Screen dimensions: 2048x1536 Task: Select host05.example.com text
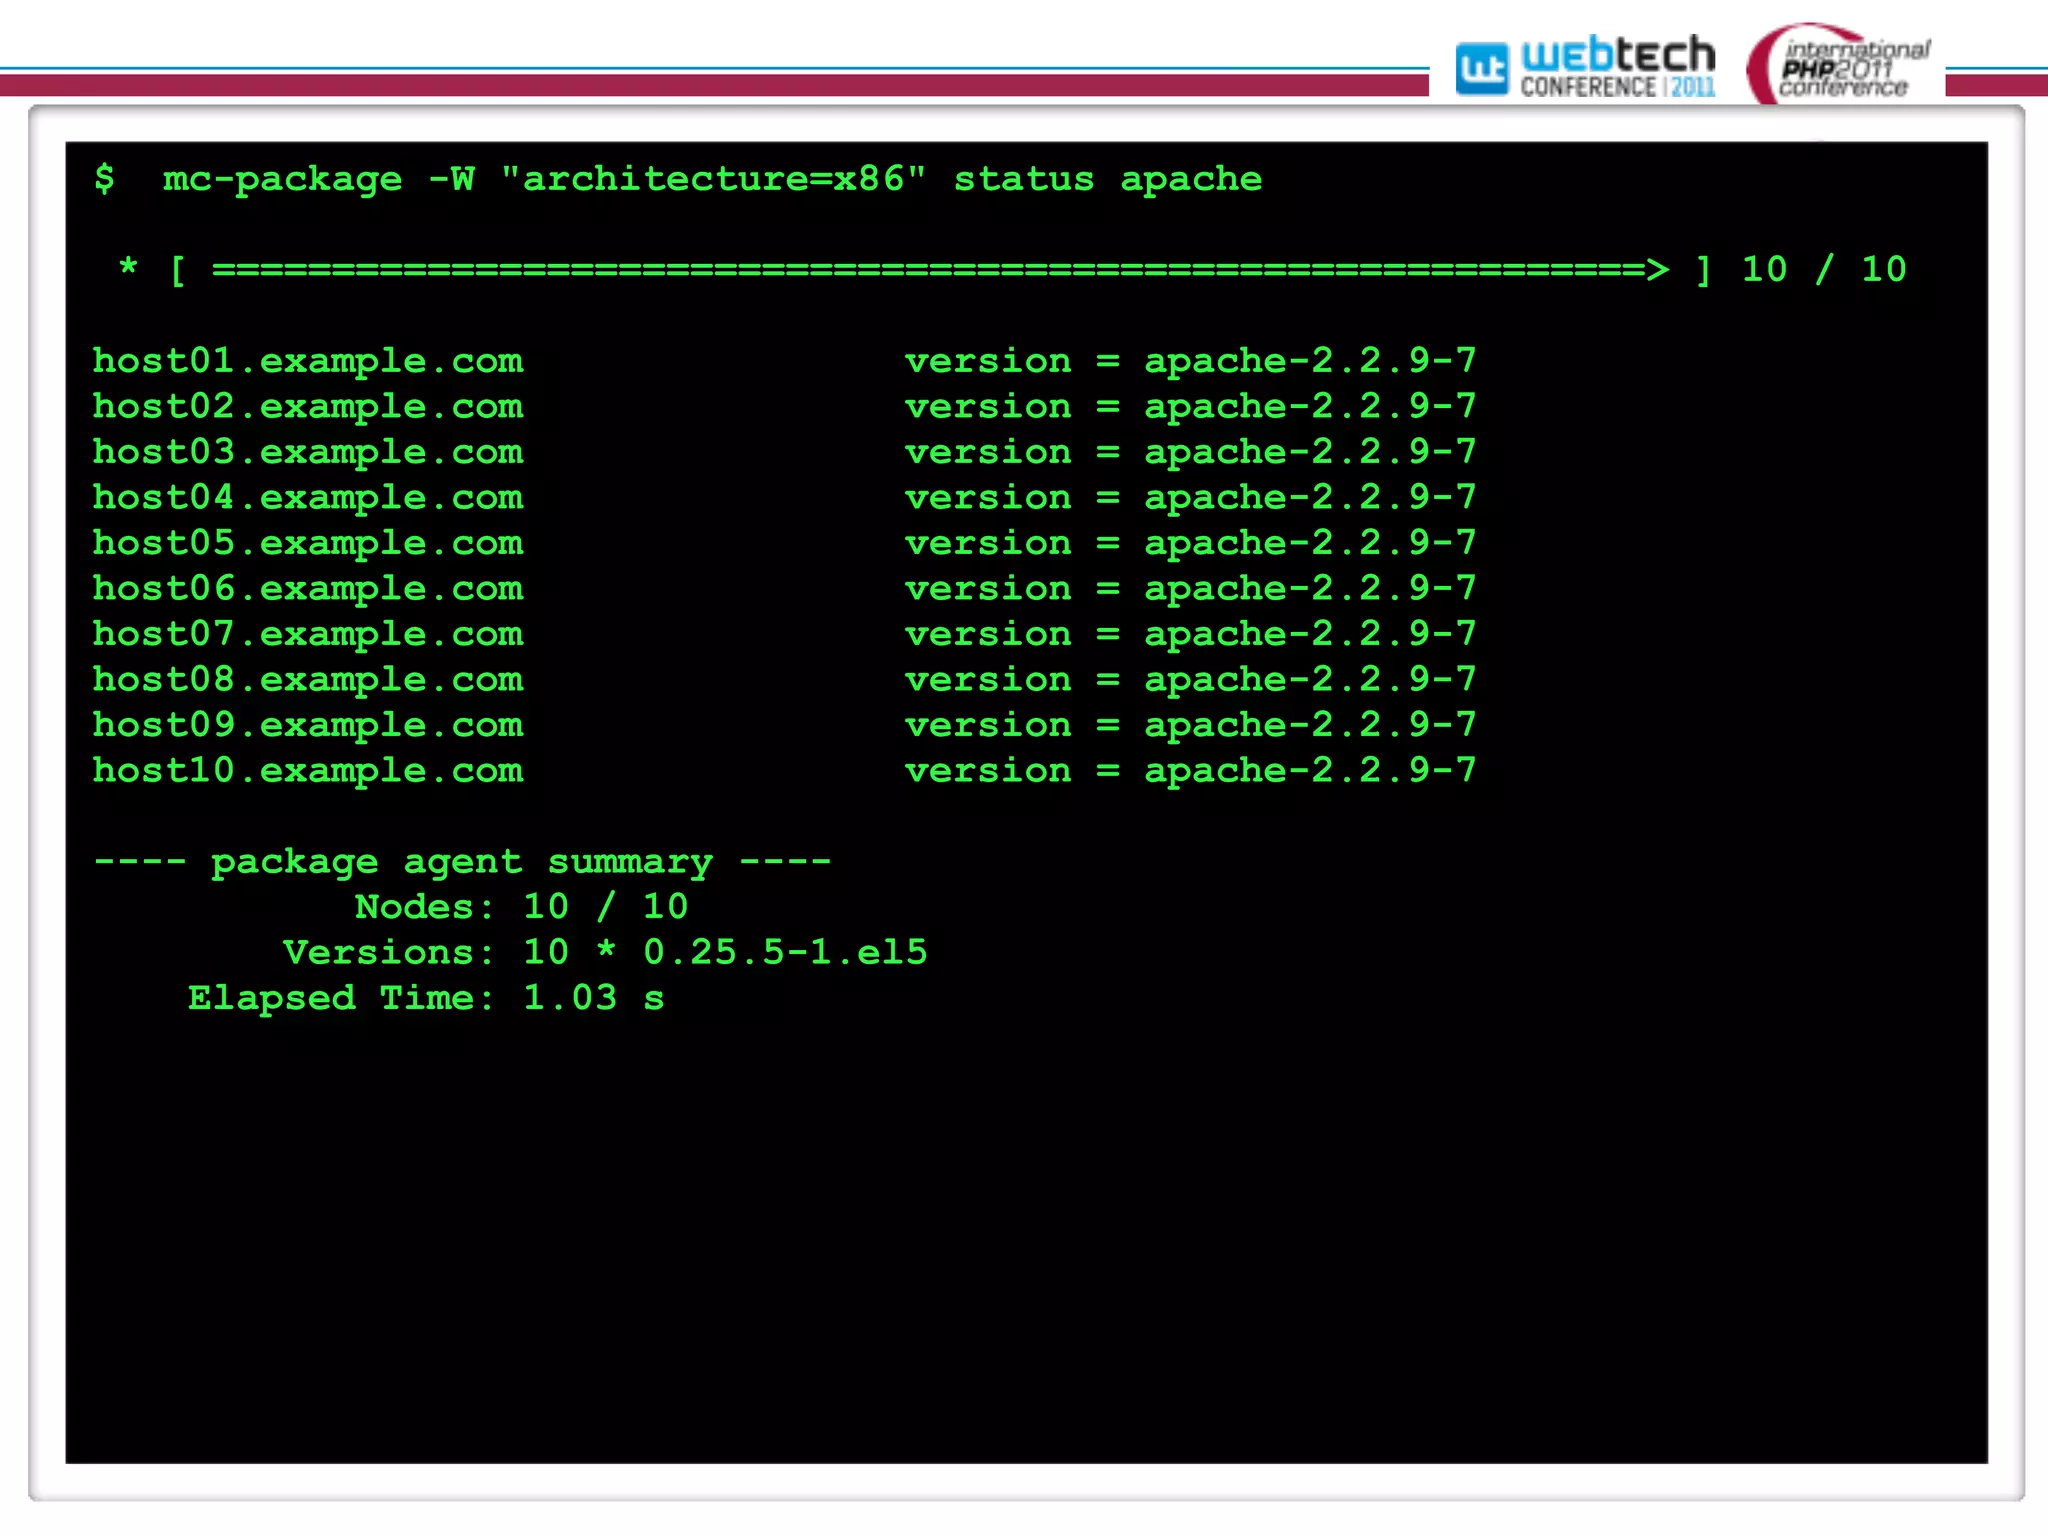[x=308, y=544]
